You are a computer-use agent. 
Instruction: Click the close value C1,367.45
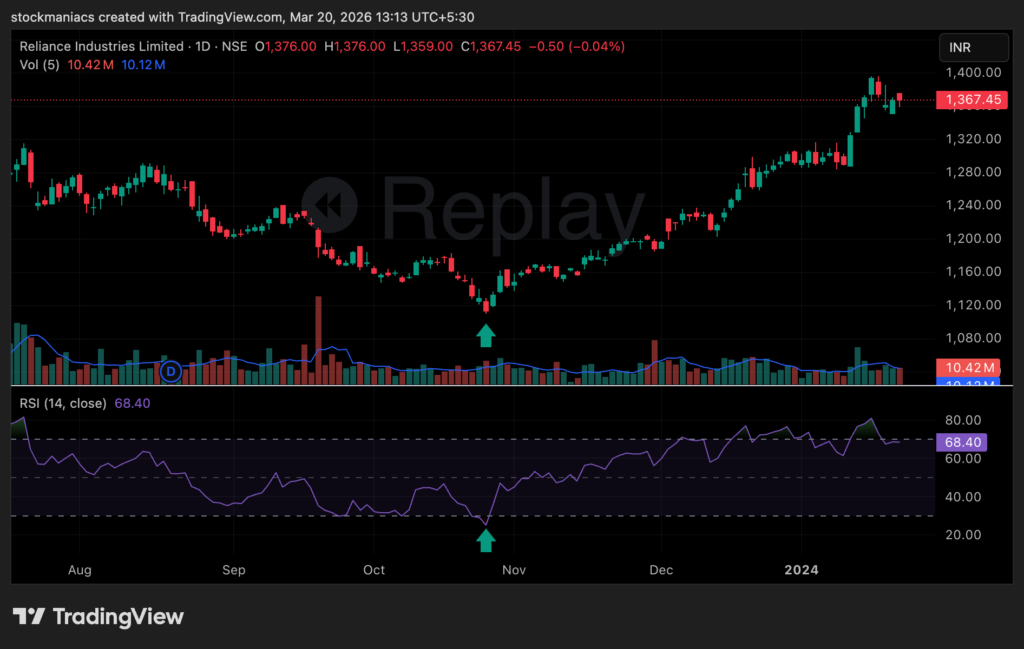490,46
